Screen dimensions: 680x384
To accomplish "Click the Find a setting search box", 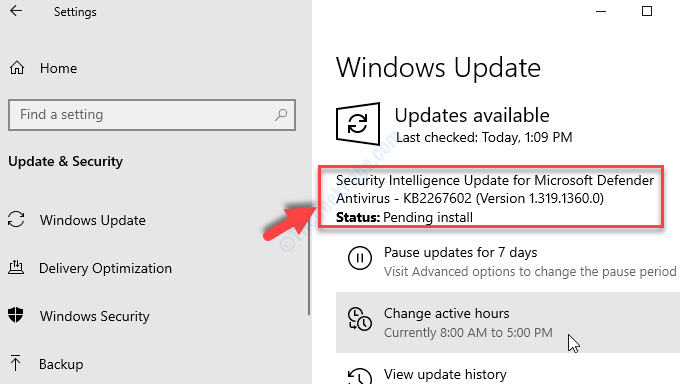I will [152, 115].
